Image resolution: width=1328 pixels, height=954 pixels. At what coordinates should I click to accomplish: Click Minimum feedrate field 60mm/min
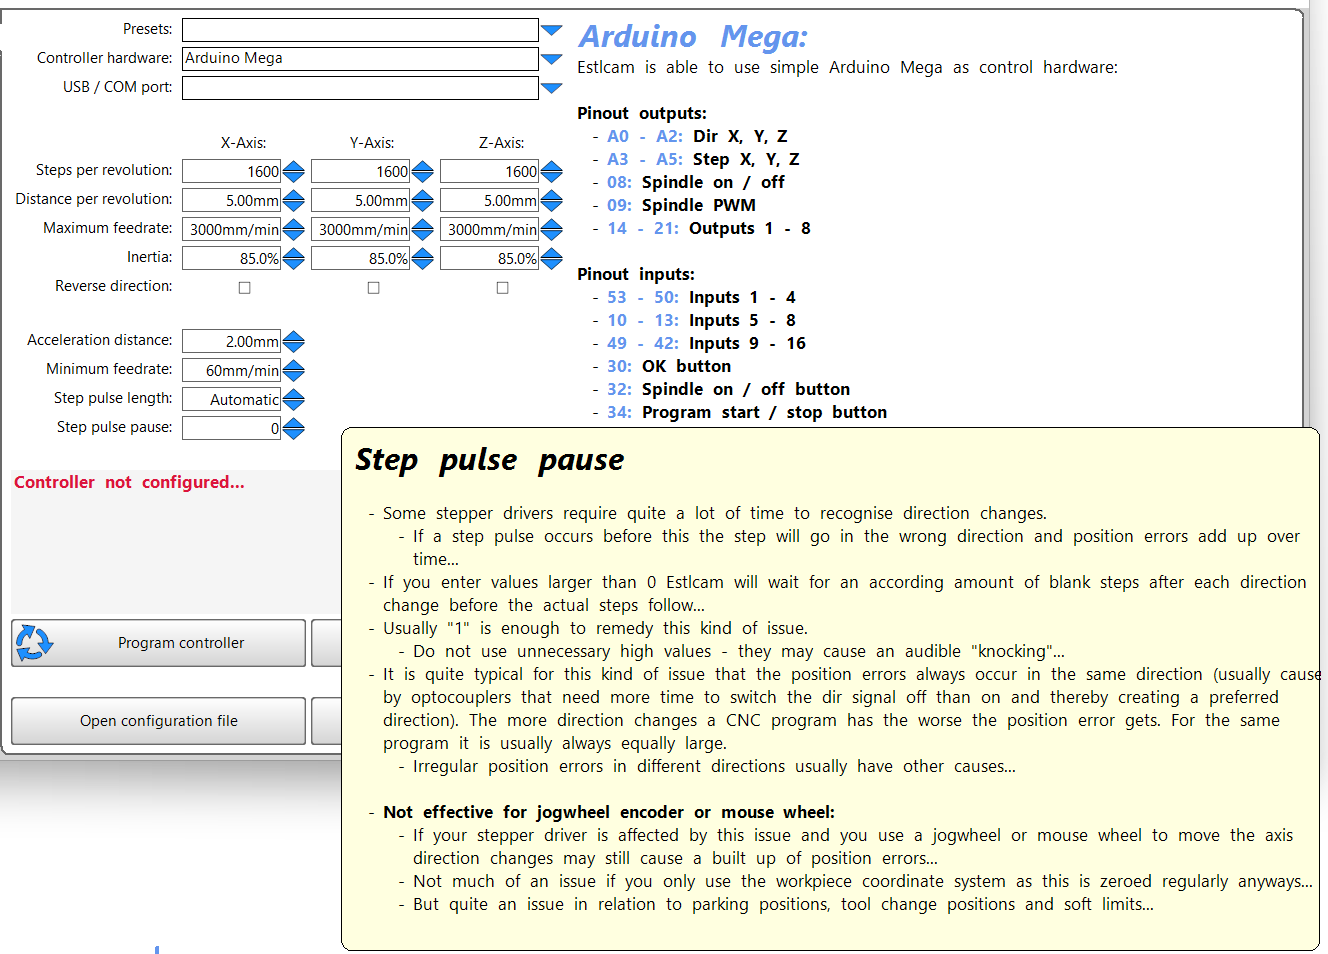tap(231, 371)
